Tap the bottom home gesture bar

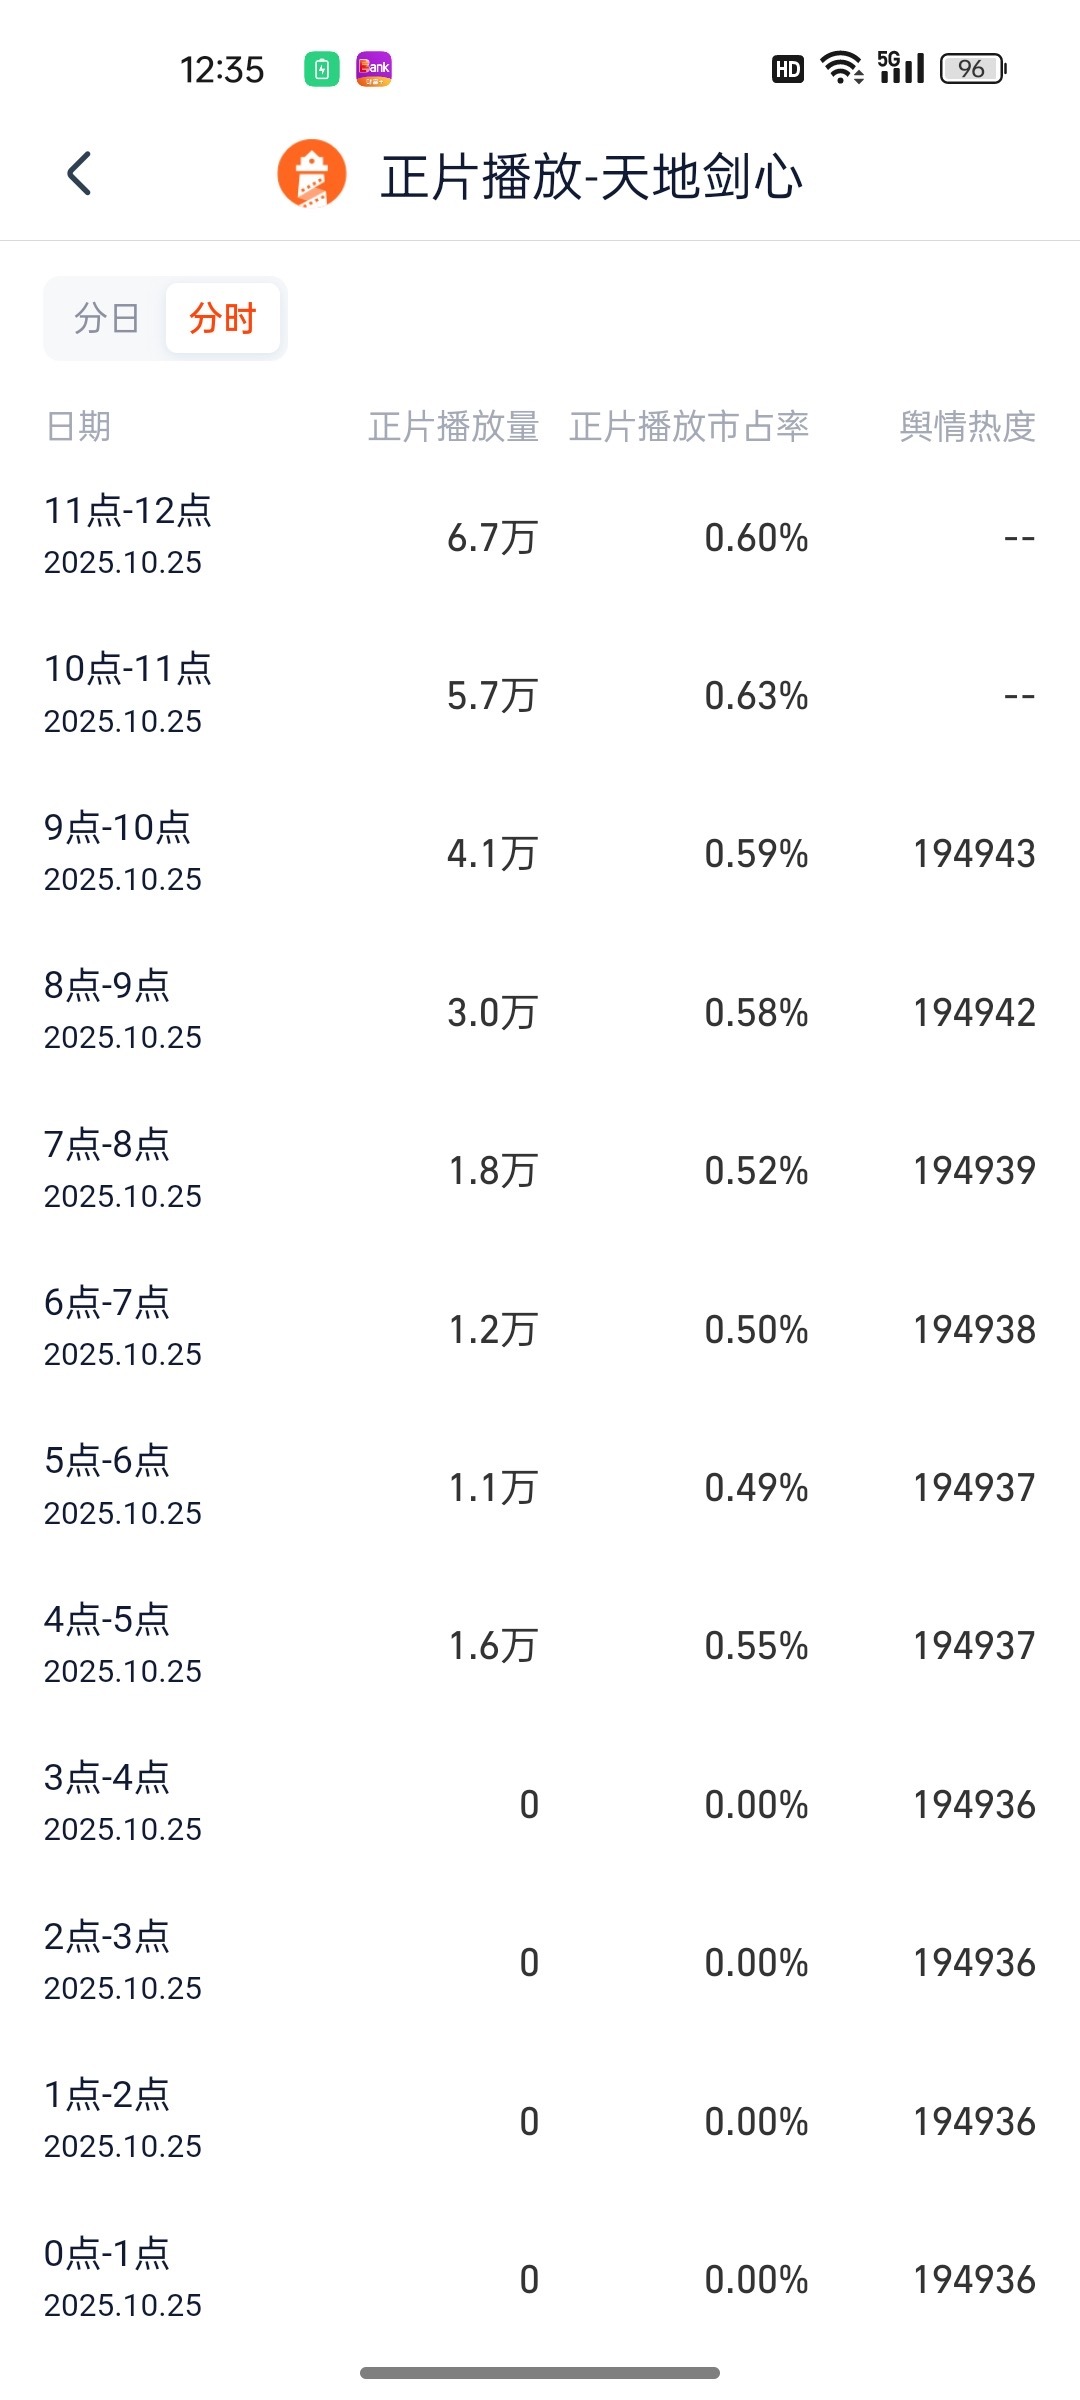click(540, 2373)
